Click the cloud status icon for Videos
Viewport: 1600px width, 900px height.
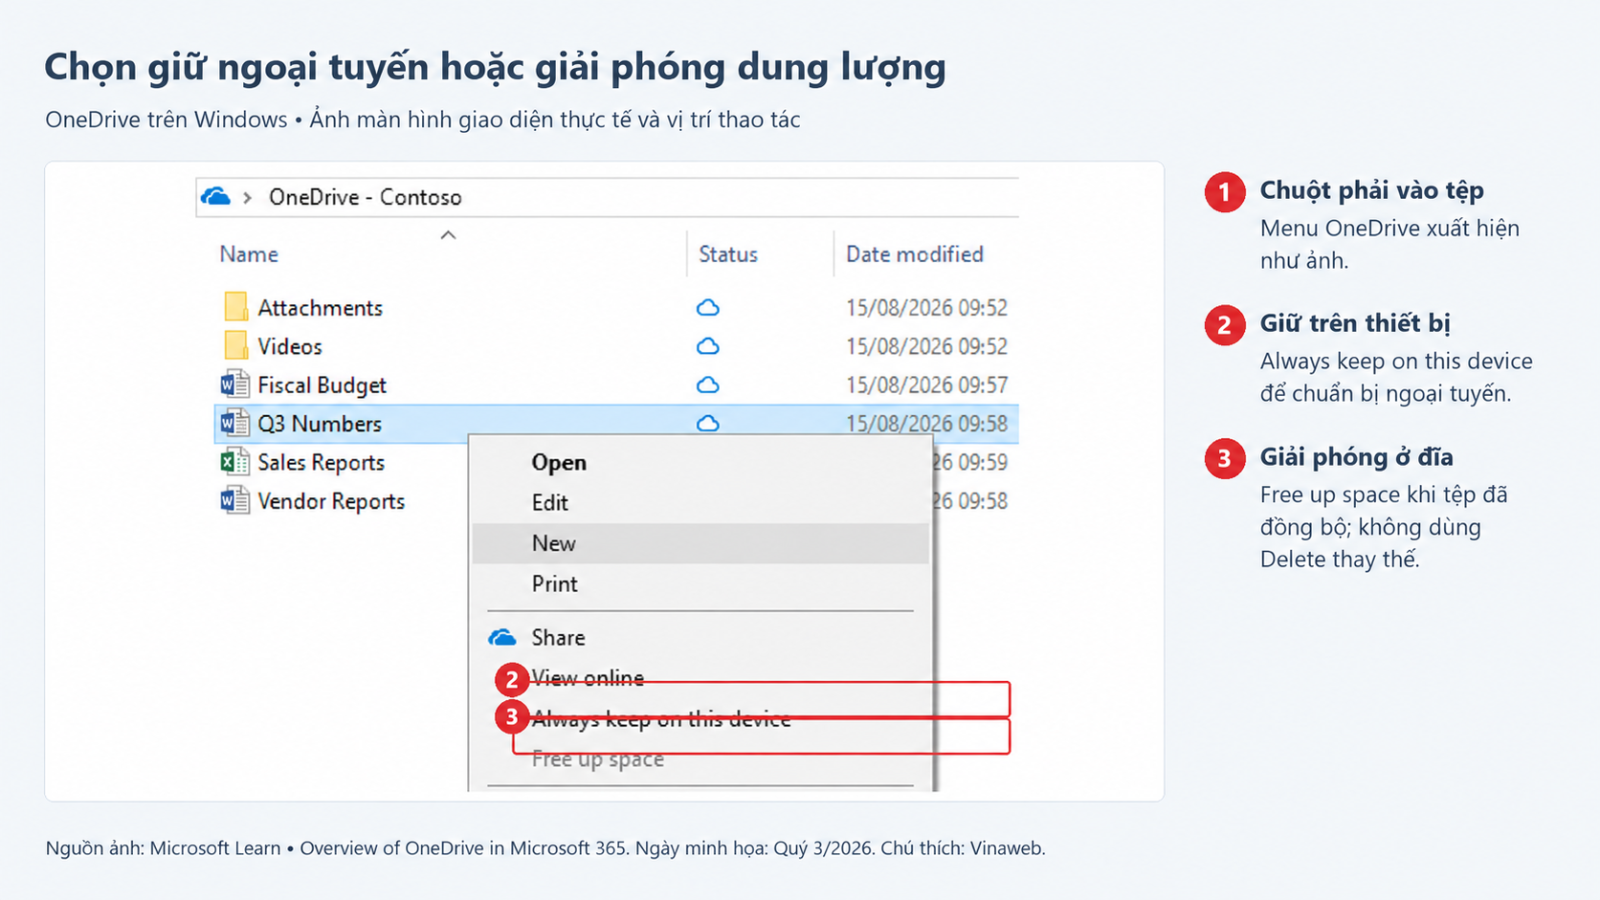point(708,346)
